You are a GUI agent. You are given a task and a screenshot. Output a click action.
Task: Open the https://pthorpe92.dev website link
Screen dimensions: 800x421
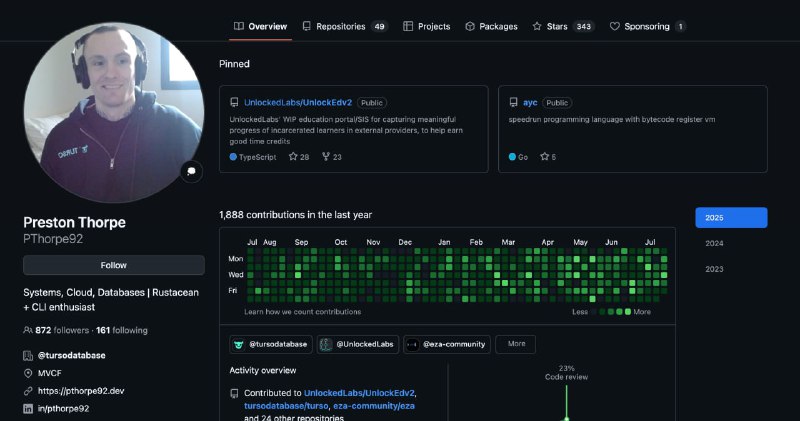81,391
